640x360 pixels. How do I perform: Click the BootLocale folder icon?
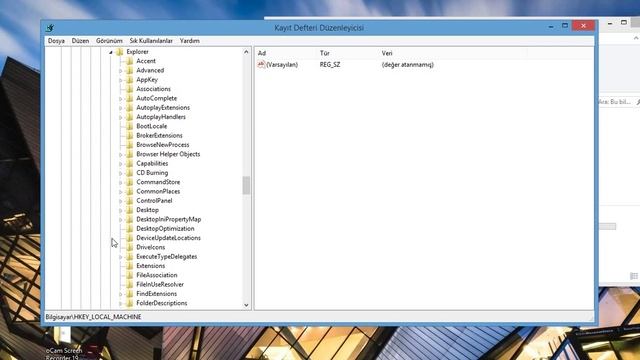(129, 126)
